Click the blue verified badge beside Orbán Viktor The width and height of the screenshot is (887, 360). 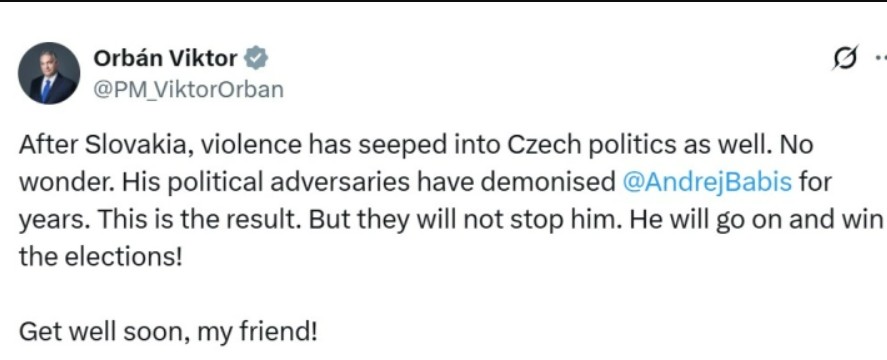tap(256, 58)
